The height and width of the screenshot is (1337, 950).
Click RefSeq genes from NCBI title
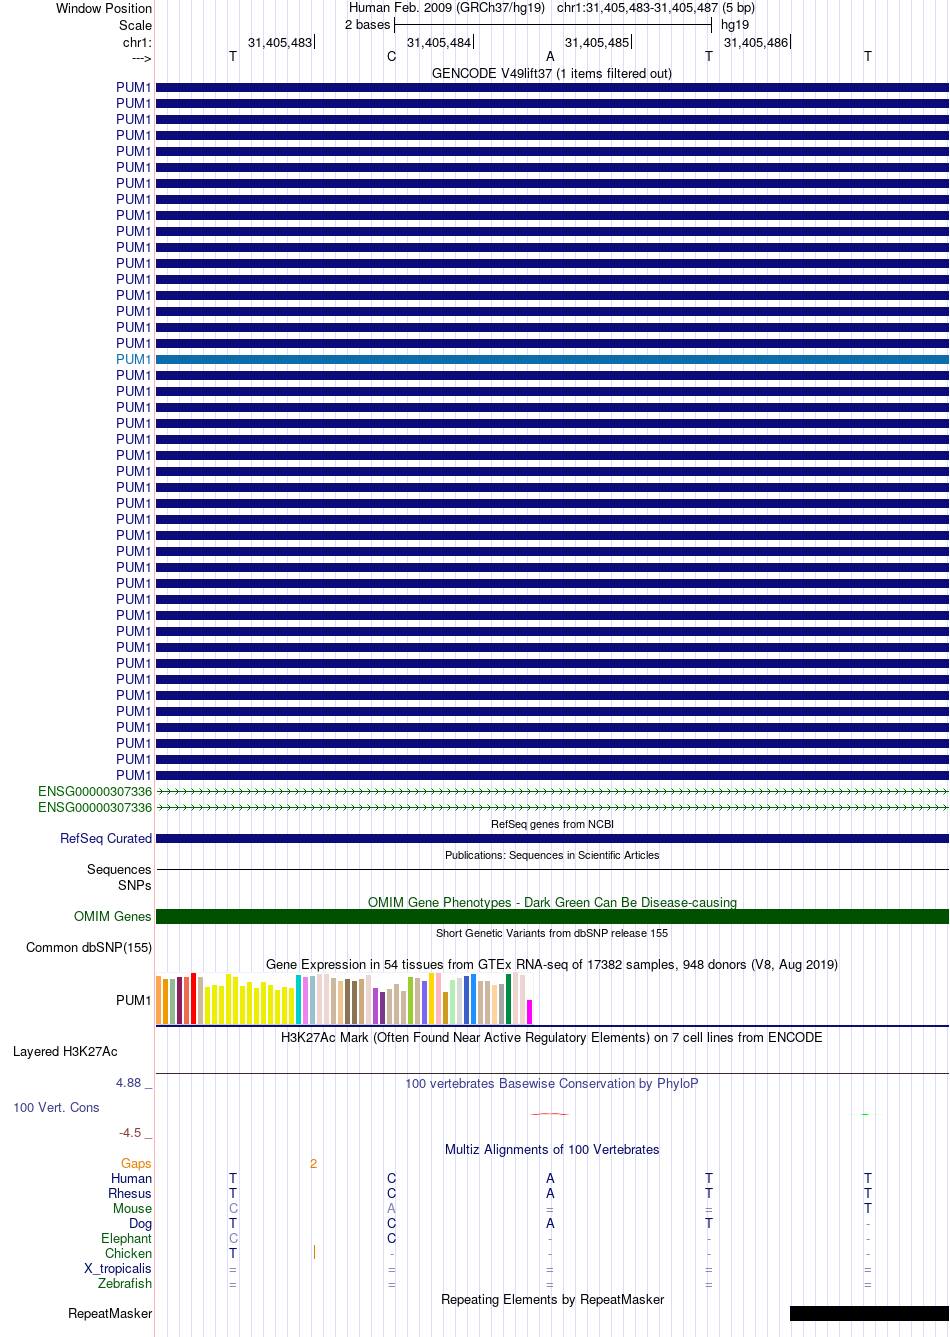point(552,824)
